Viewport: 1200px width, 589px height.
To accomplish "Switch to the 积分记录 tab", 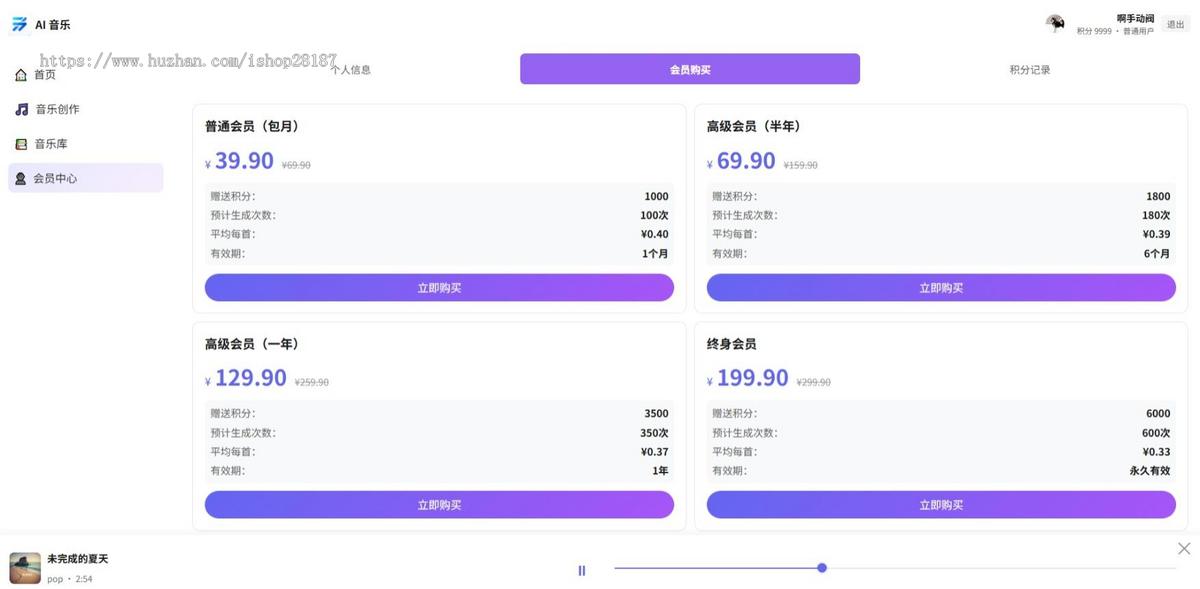I will [x=1029, y=69].
